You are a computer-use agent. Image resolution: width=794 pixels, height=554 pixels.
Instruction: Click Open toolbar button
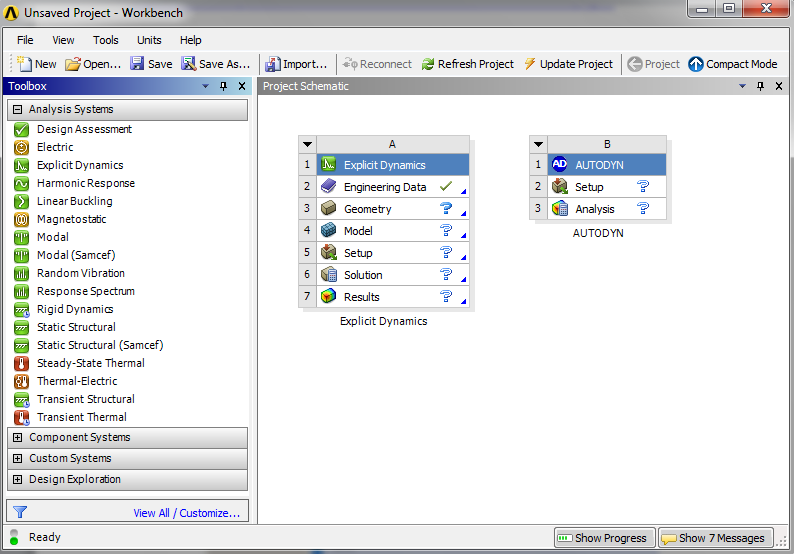[93, 64]
